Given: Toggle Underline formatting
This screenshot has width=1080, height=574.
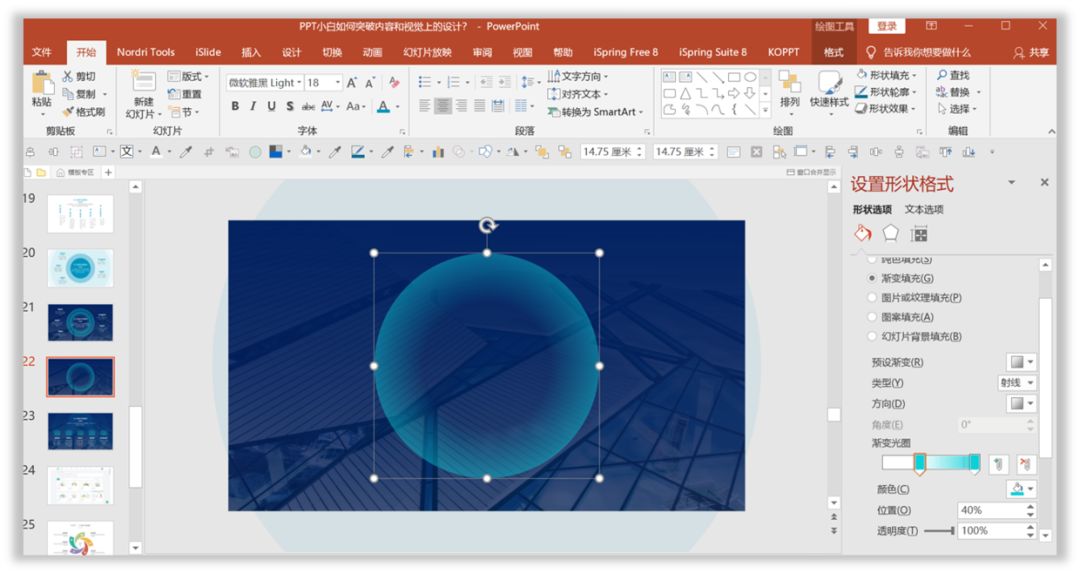Looking at the screenshot, I should tap(271, 106).
